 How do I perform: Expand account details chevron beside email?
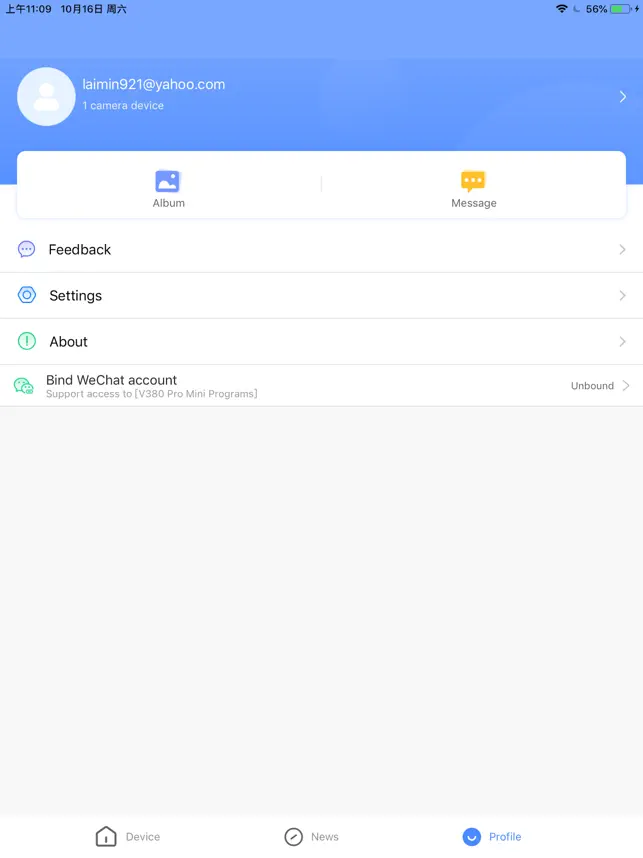pos(623,97)
